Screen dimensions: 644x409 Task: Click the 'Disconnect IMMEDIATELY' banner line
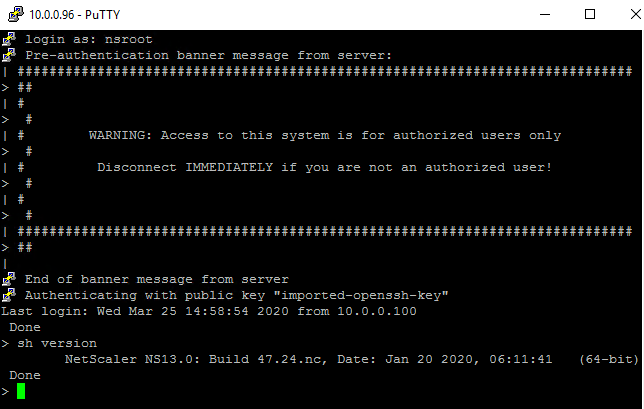pos(324,167)
